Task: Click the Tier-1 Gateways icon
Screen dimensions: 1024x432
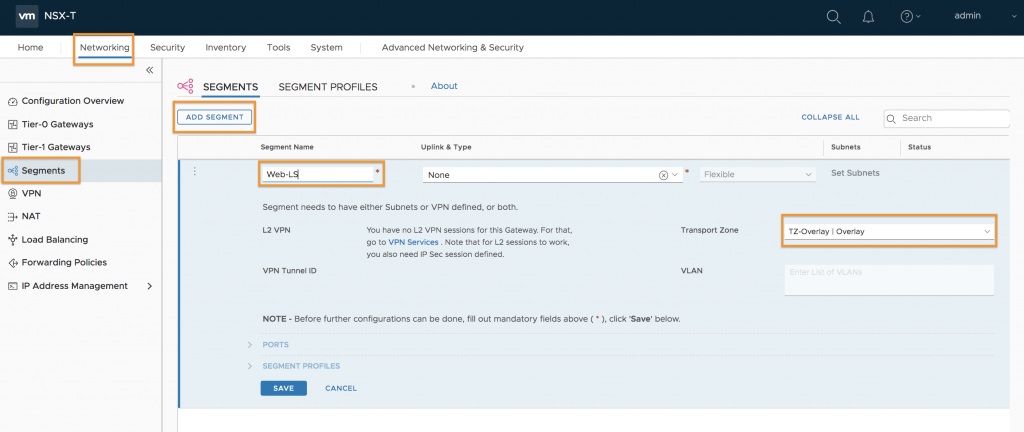Action: click(x=12, y=147)
